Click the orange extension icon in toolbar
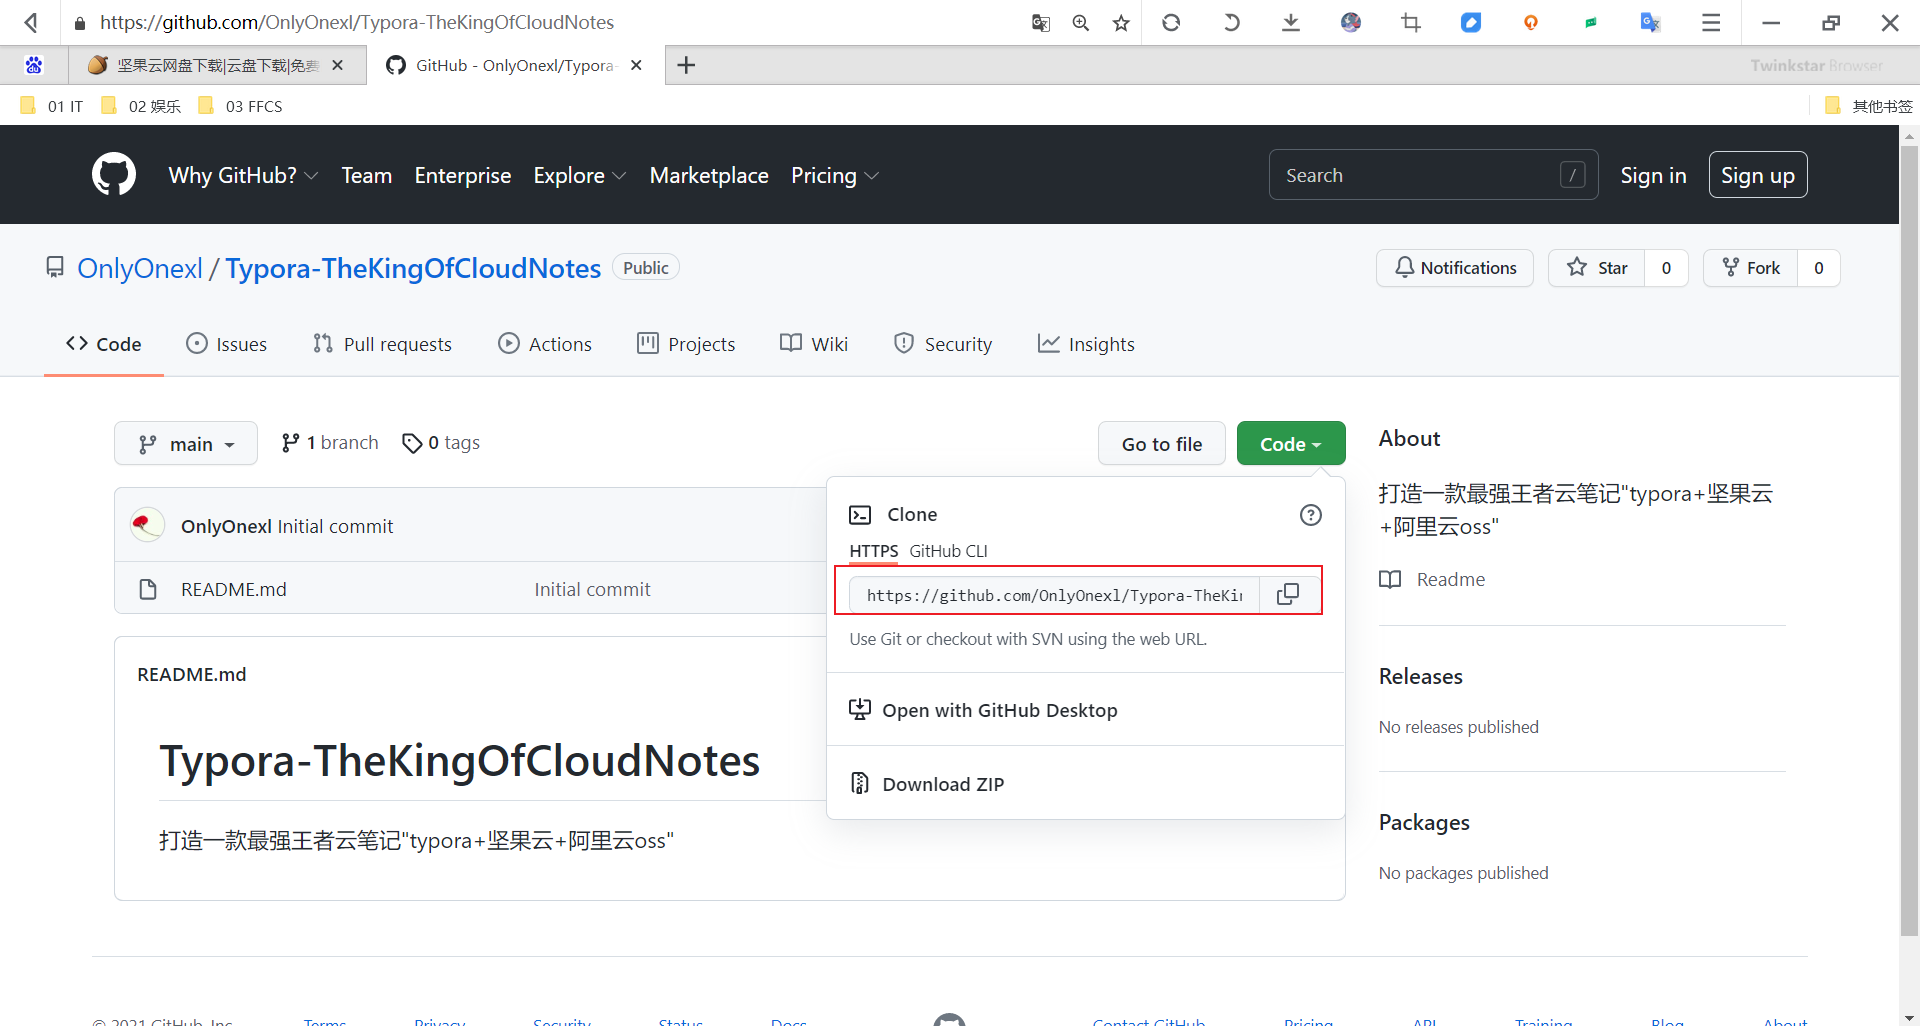The height and width of the screenshot is (1026, 1920). 1531,22
